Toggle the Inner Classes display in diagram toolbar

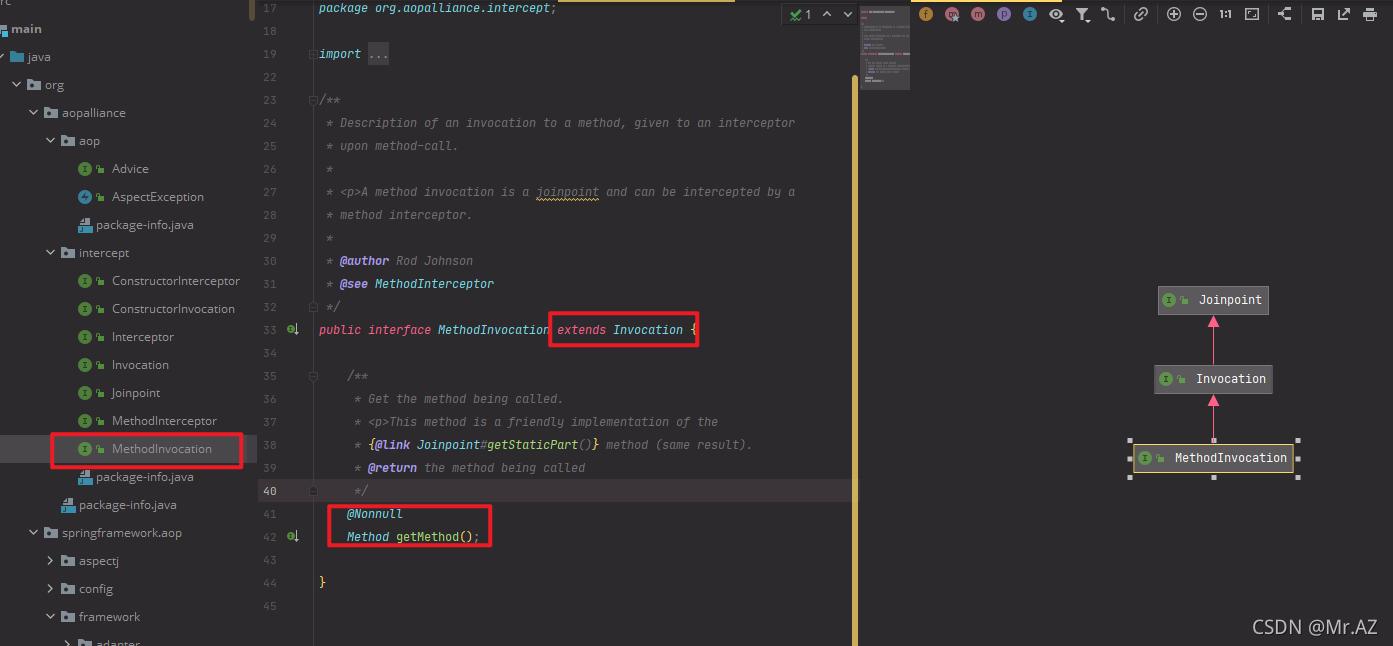coord(1030,14)
